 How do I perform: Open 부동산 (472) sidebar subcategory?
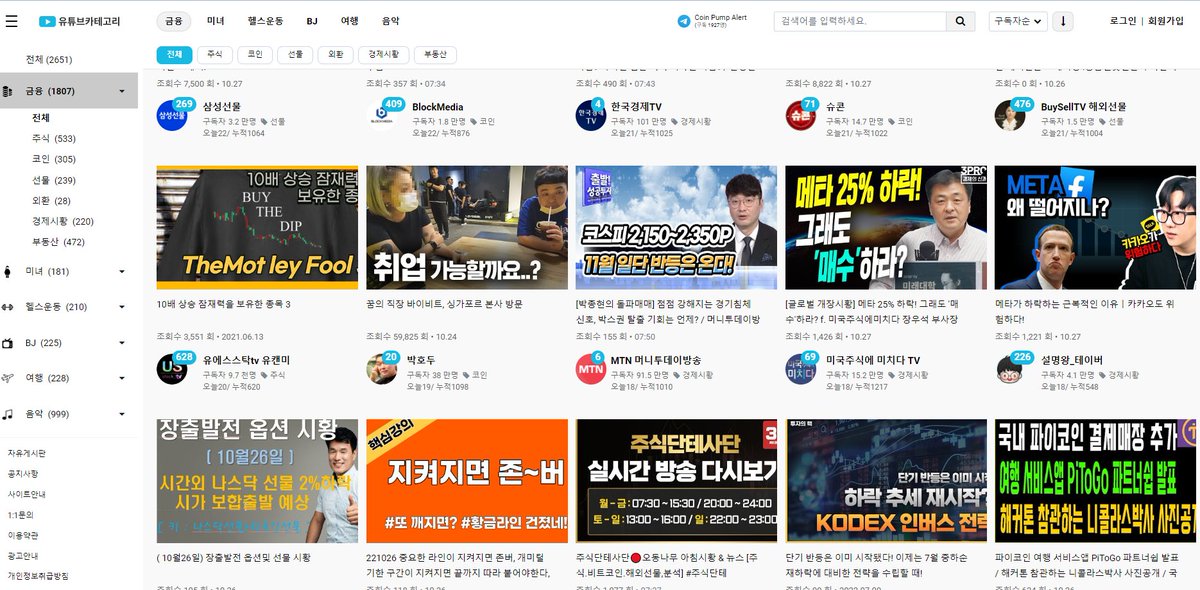(x=59, y=242)
